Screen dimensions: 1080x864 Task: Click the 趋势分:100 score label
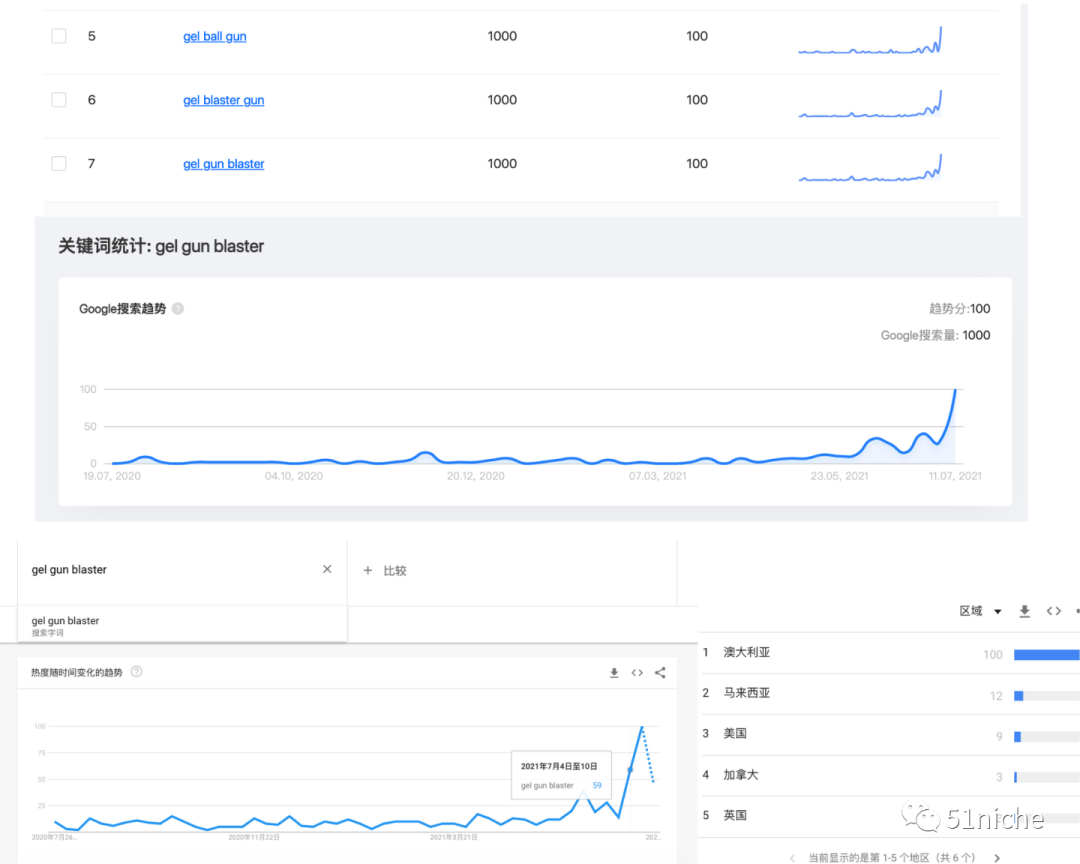(959, 309)
